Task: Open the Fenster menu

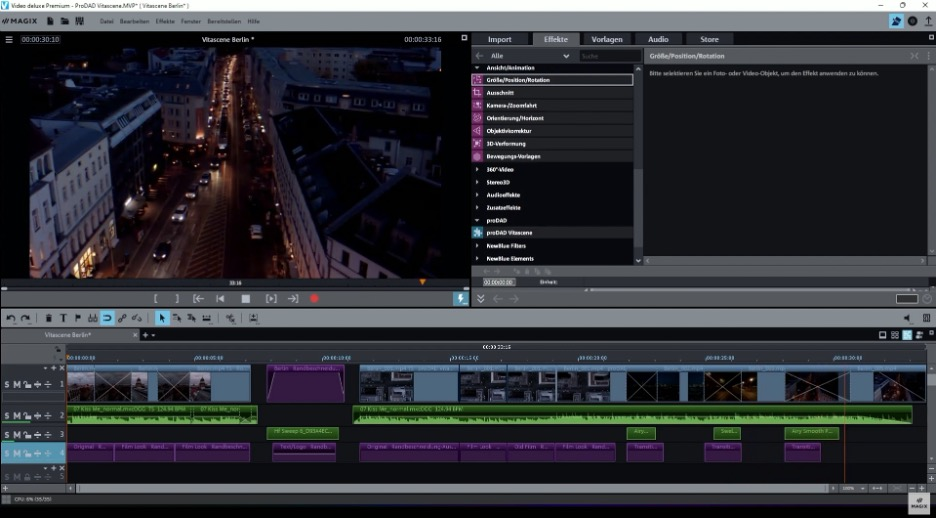Action: click(191, 21)
